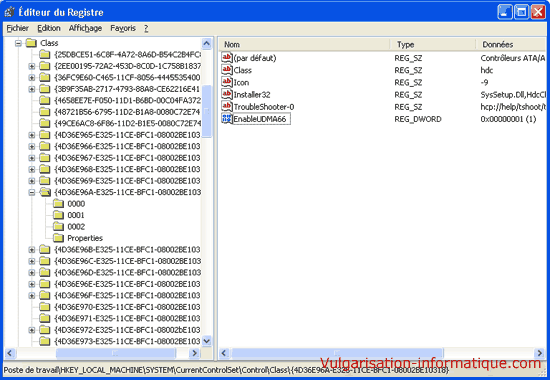Click the 0002 subkey folder icon

[58, 227]
